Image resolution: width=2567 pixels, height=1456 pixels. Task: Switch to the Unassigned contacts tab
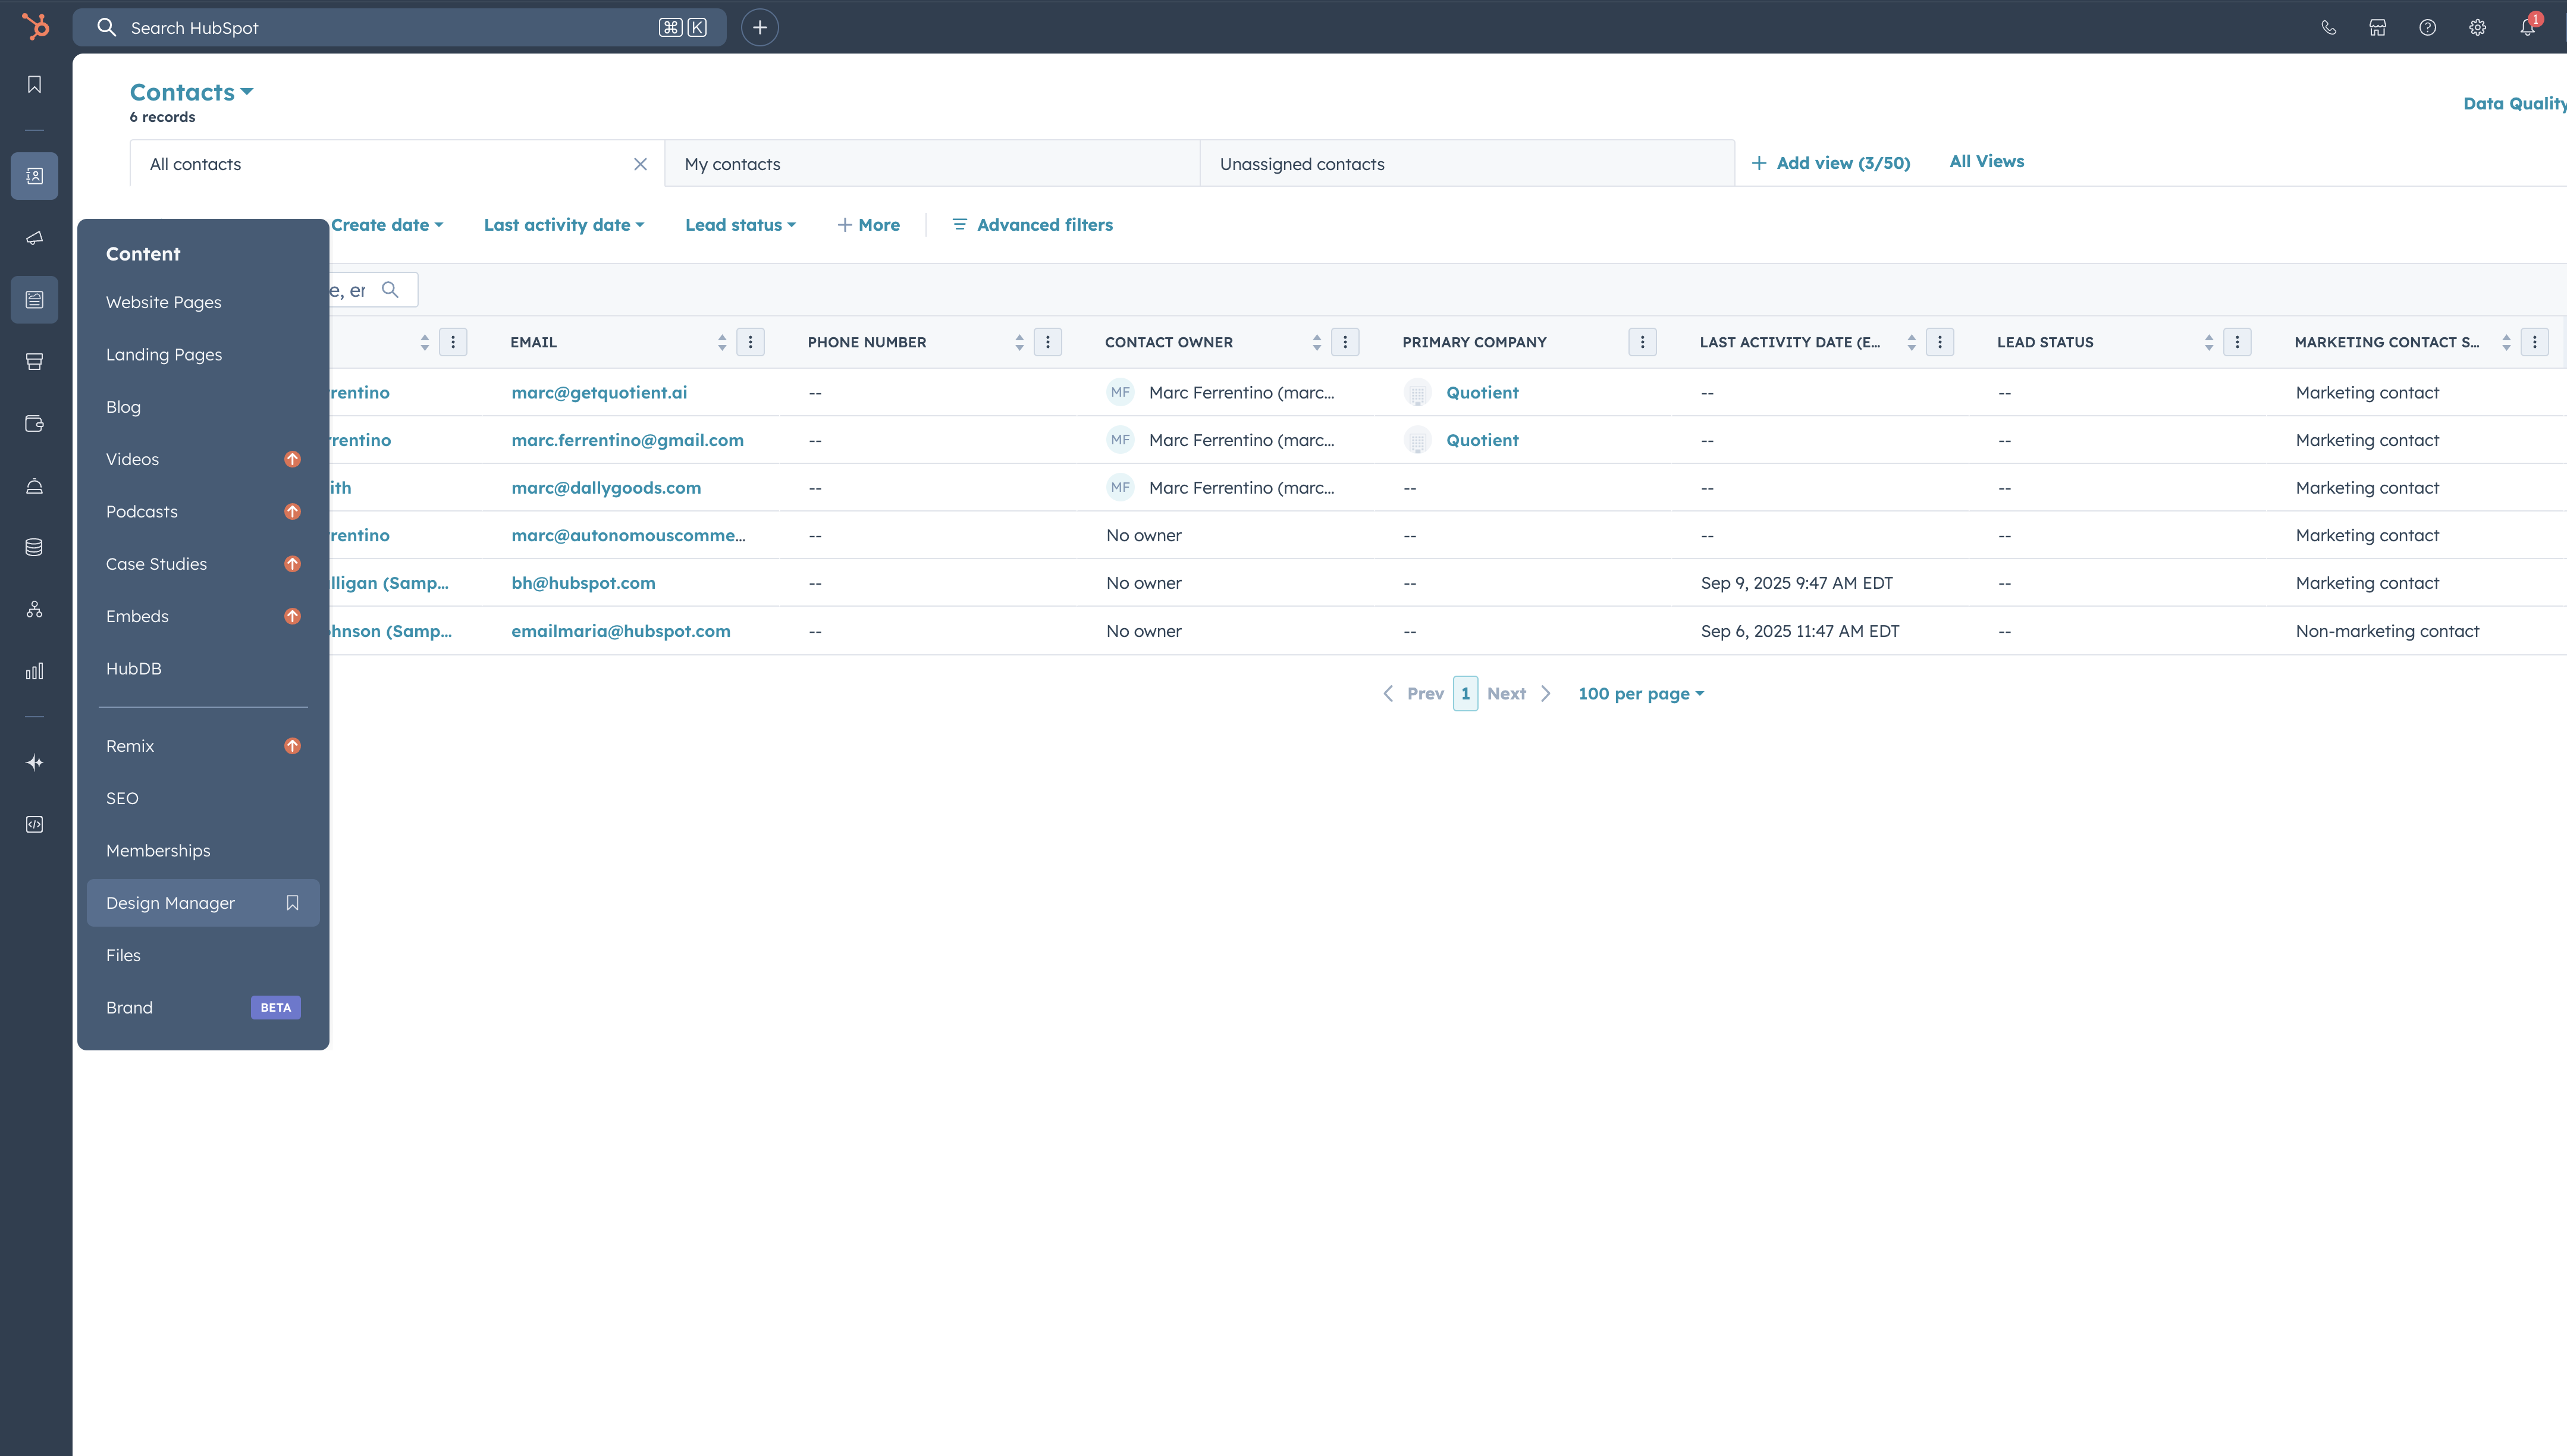(1302, 163)
